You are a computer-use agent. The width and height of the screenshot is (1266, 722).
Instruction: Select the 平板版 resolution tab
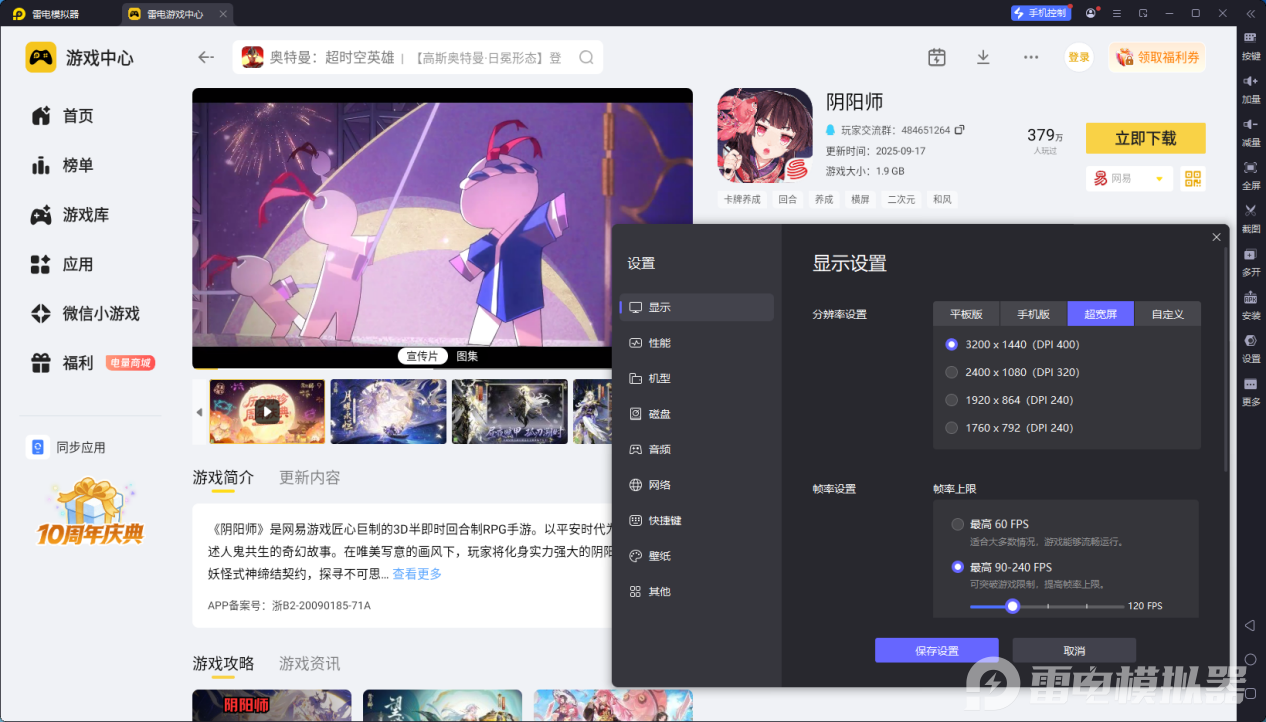pyautogui.click(x=966, y=314)
